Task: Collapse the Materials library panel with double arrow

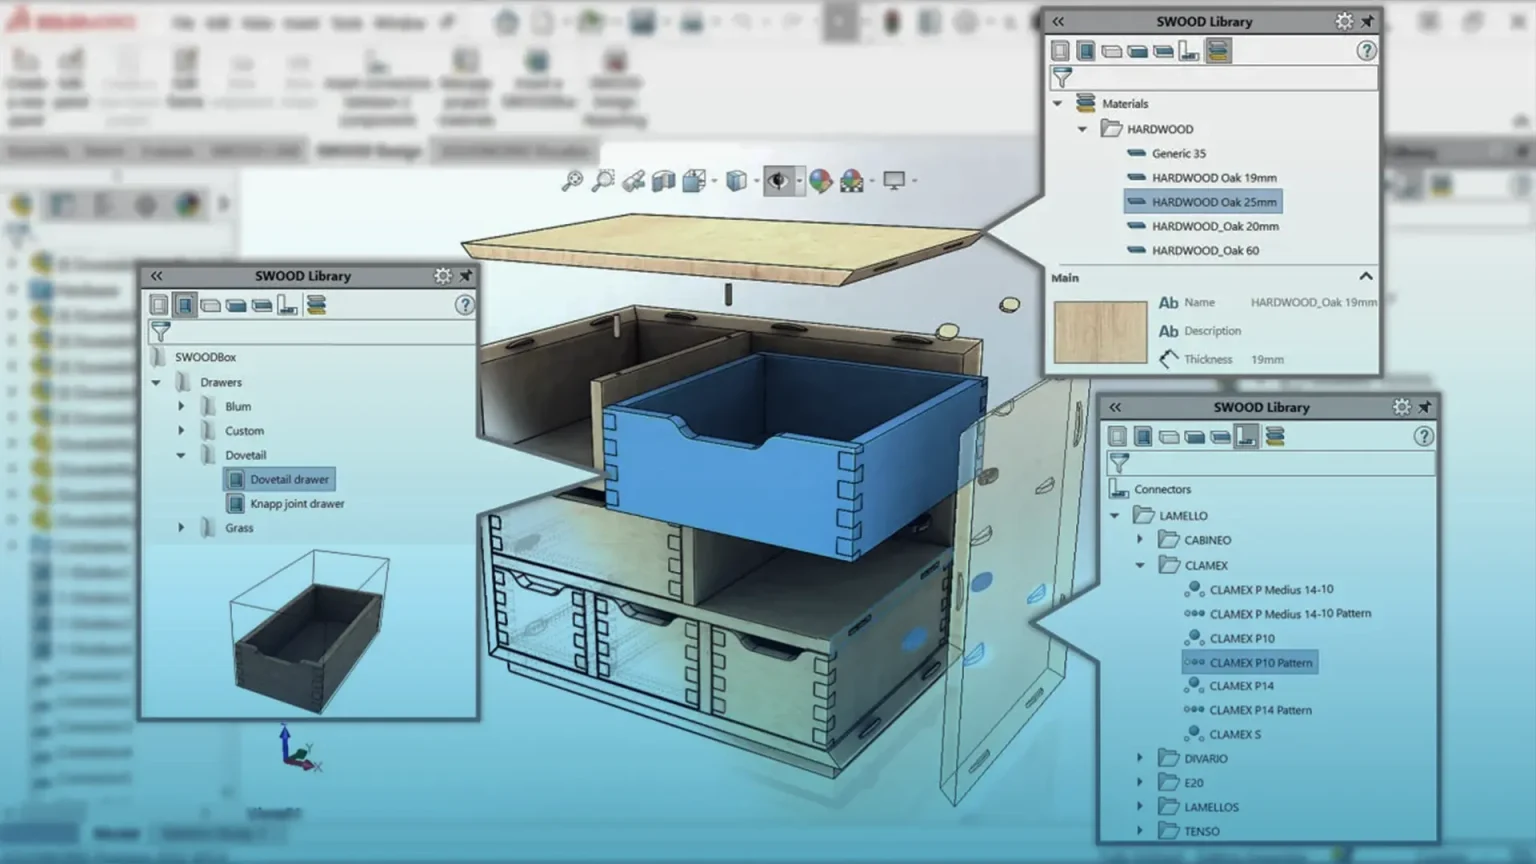Action: tap(1058, 21)
